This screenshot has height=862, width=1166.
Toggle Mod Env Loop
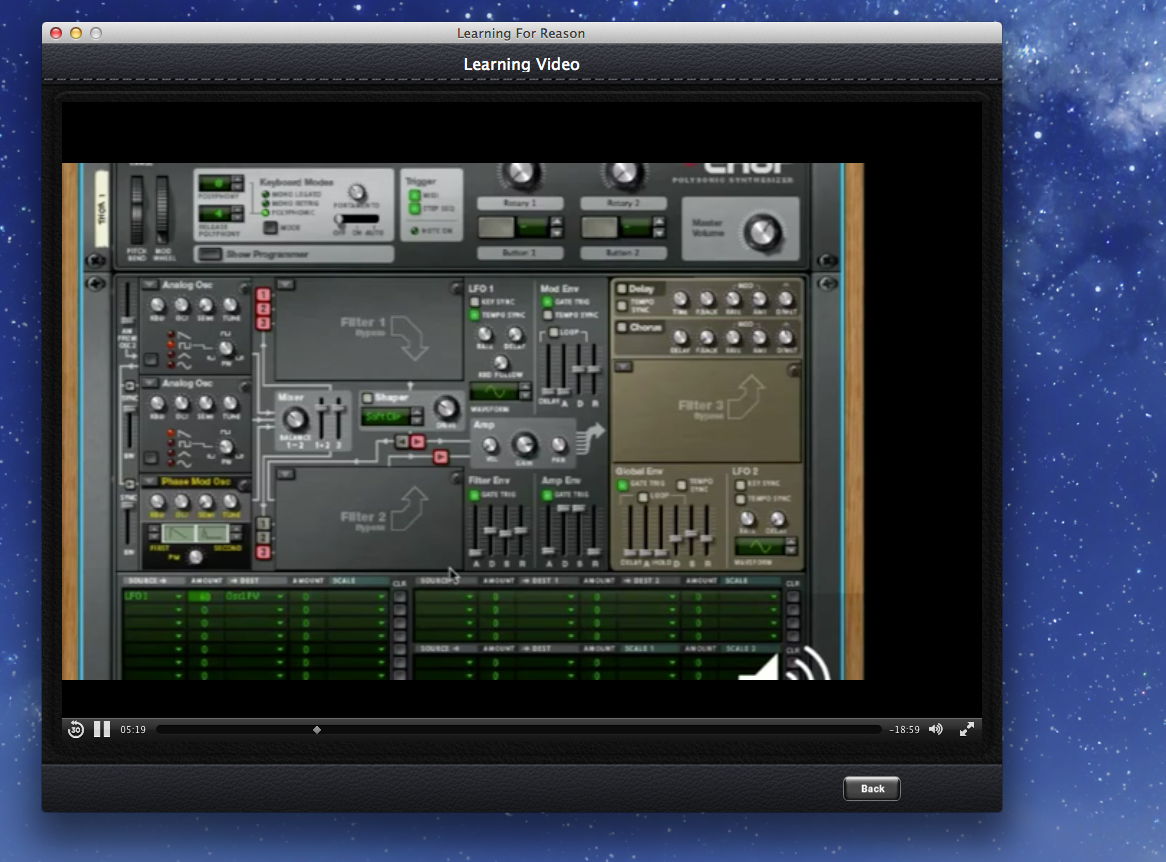tap(553, 332)
